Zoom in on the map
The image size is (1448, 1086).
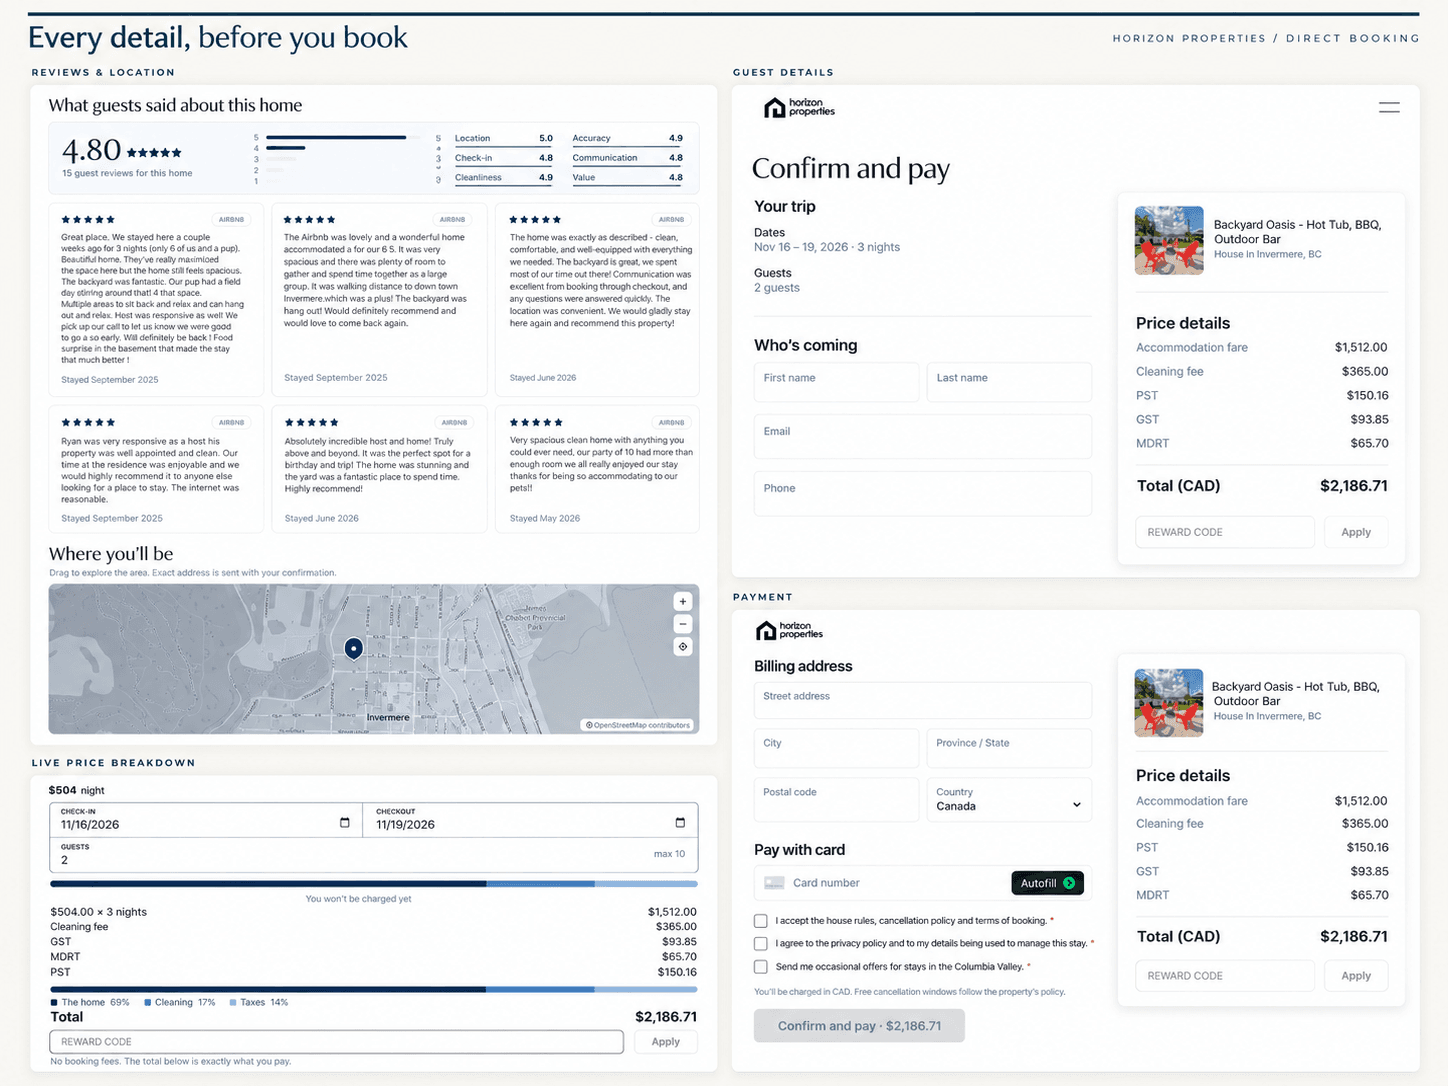coord(683,601)
